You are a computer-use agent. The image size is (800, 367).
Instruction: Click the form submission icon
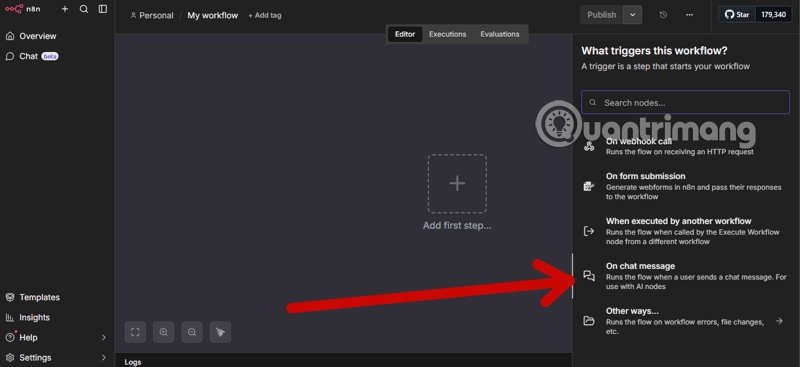(589, 186)
